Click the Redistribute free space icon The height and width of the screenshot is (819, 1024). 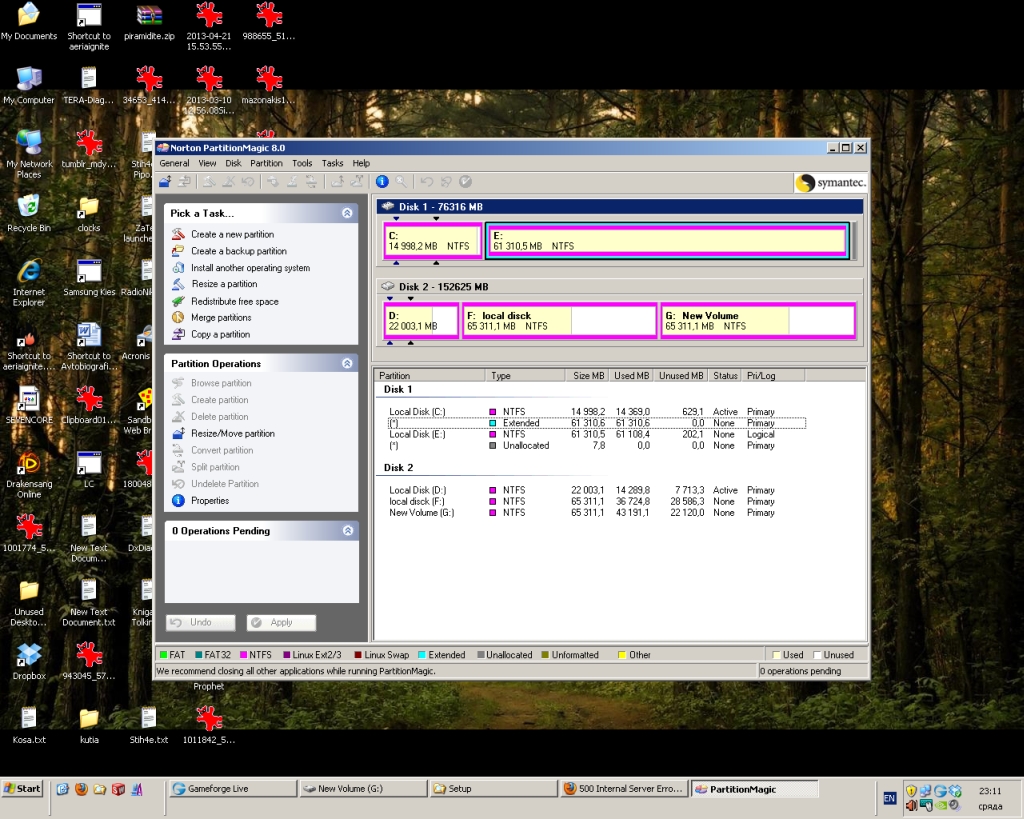click(x=179, y=301)
